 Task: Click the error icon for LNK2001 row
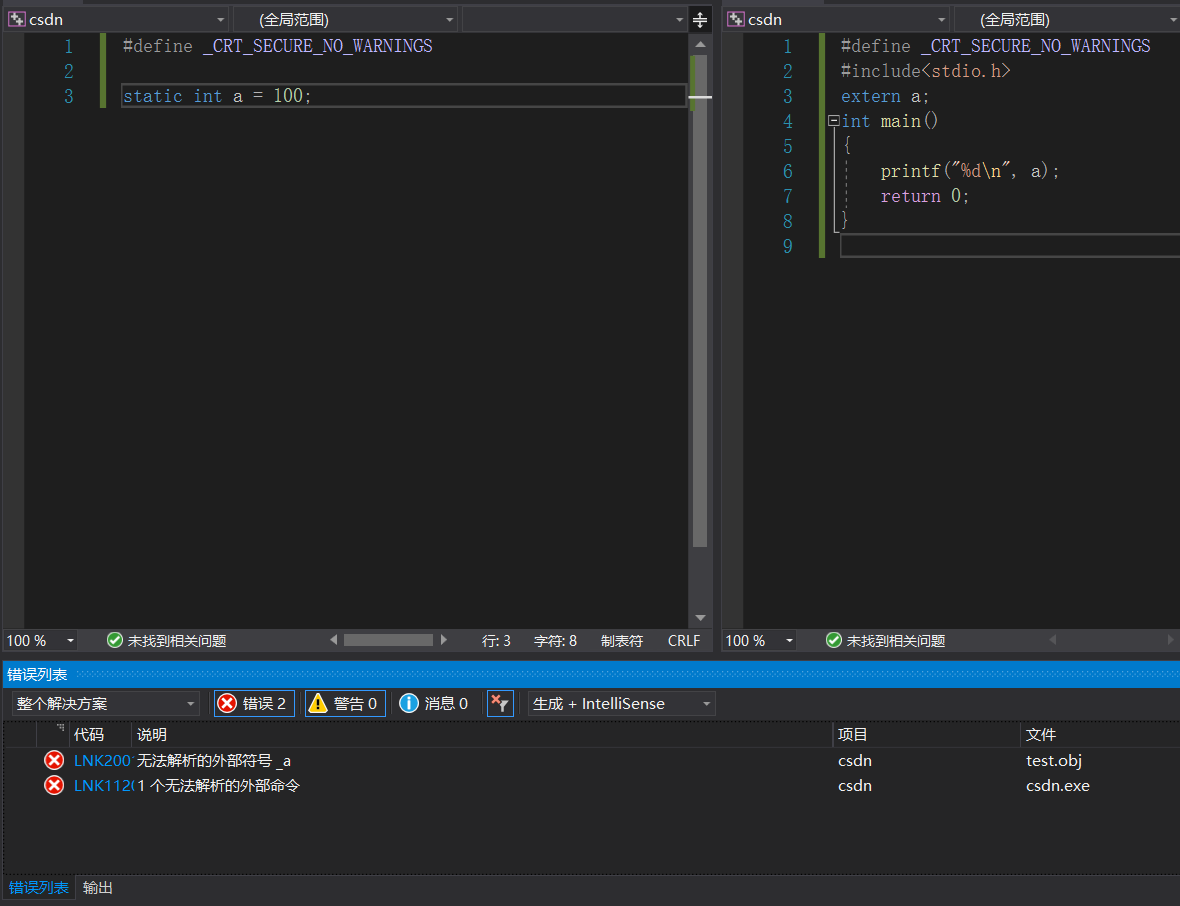point(54,760)
